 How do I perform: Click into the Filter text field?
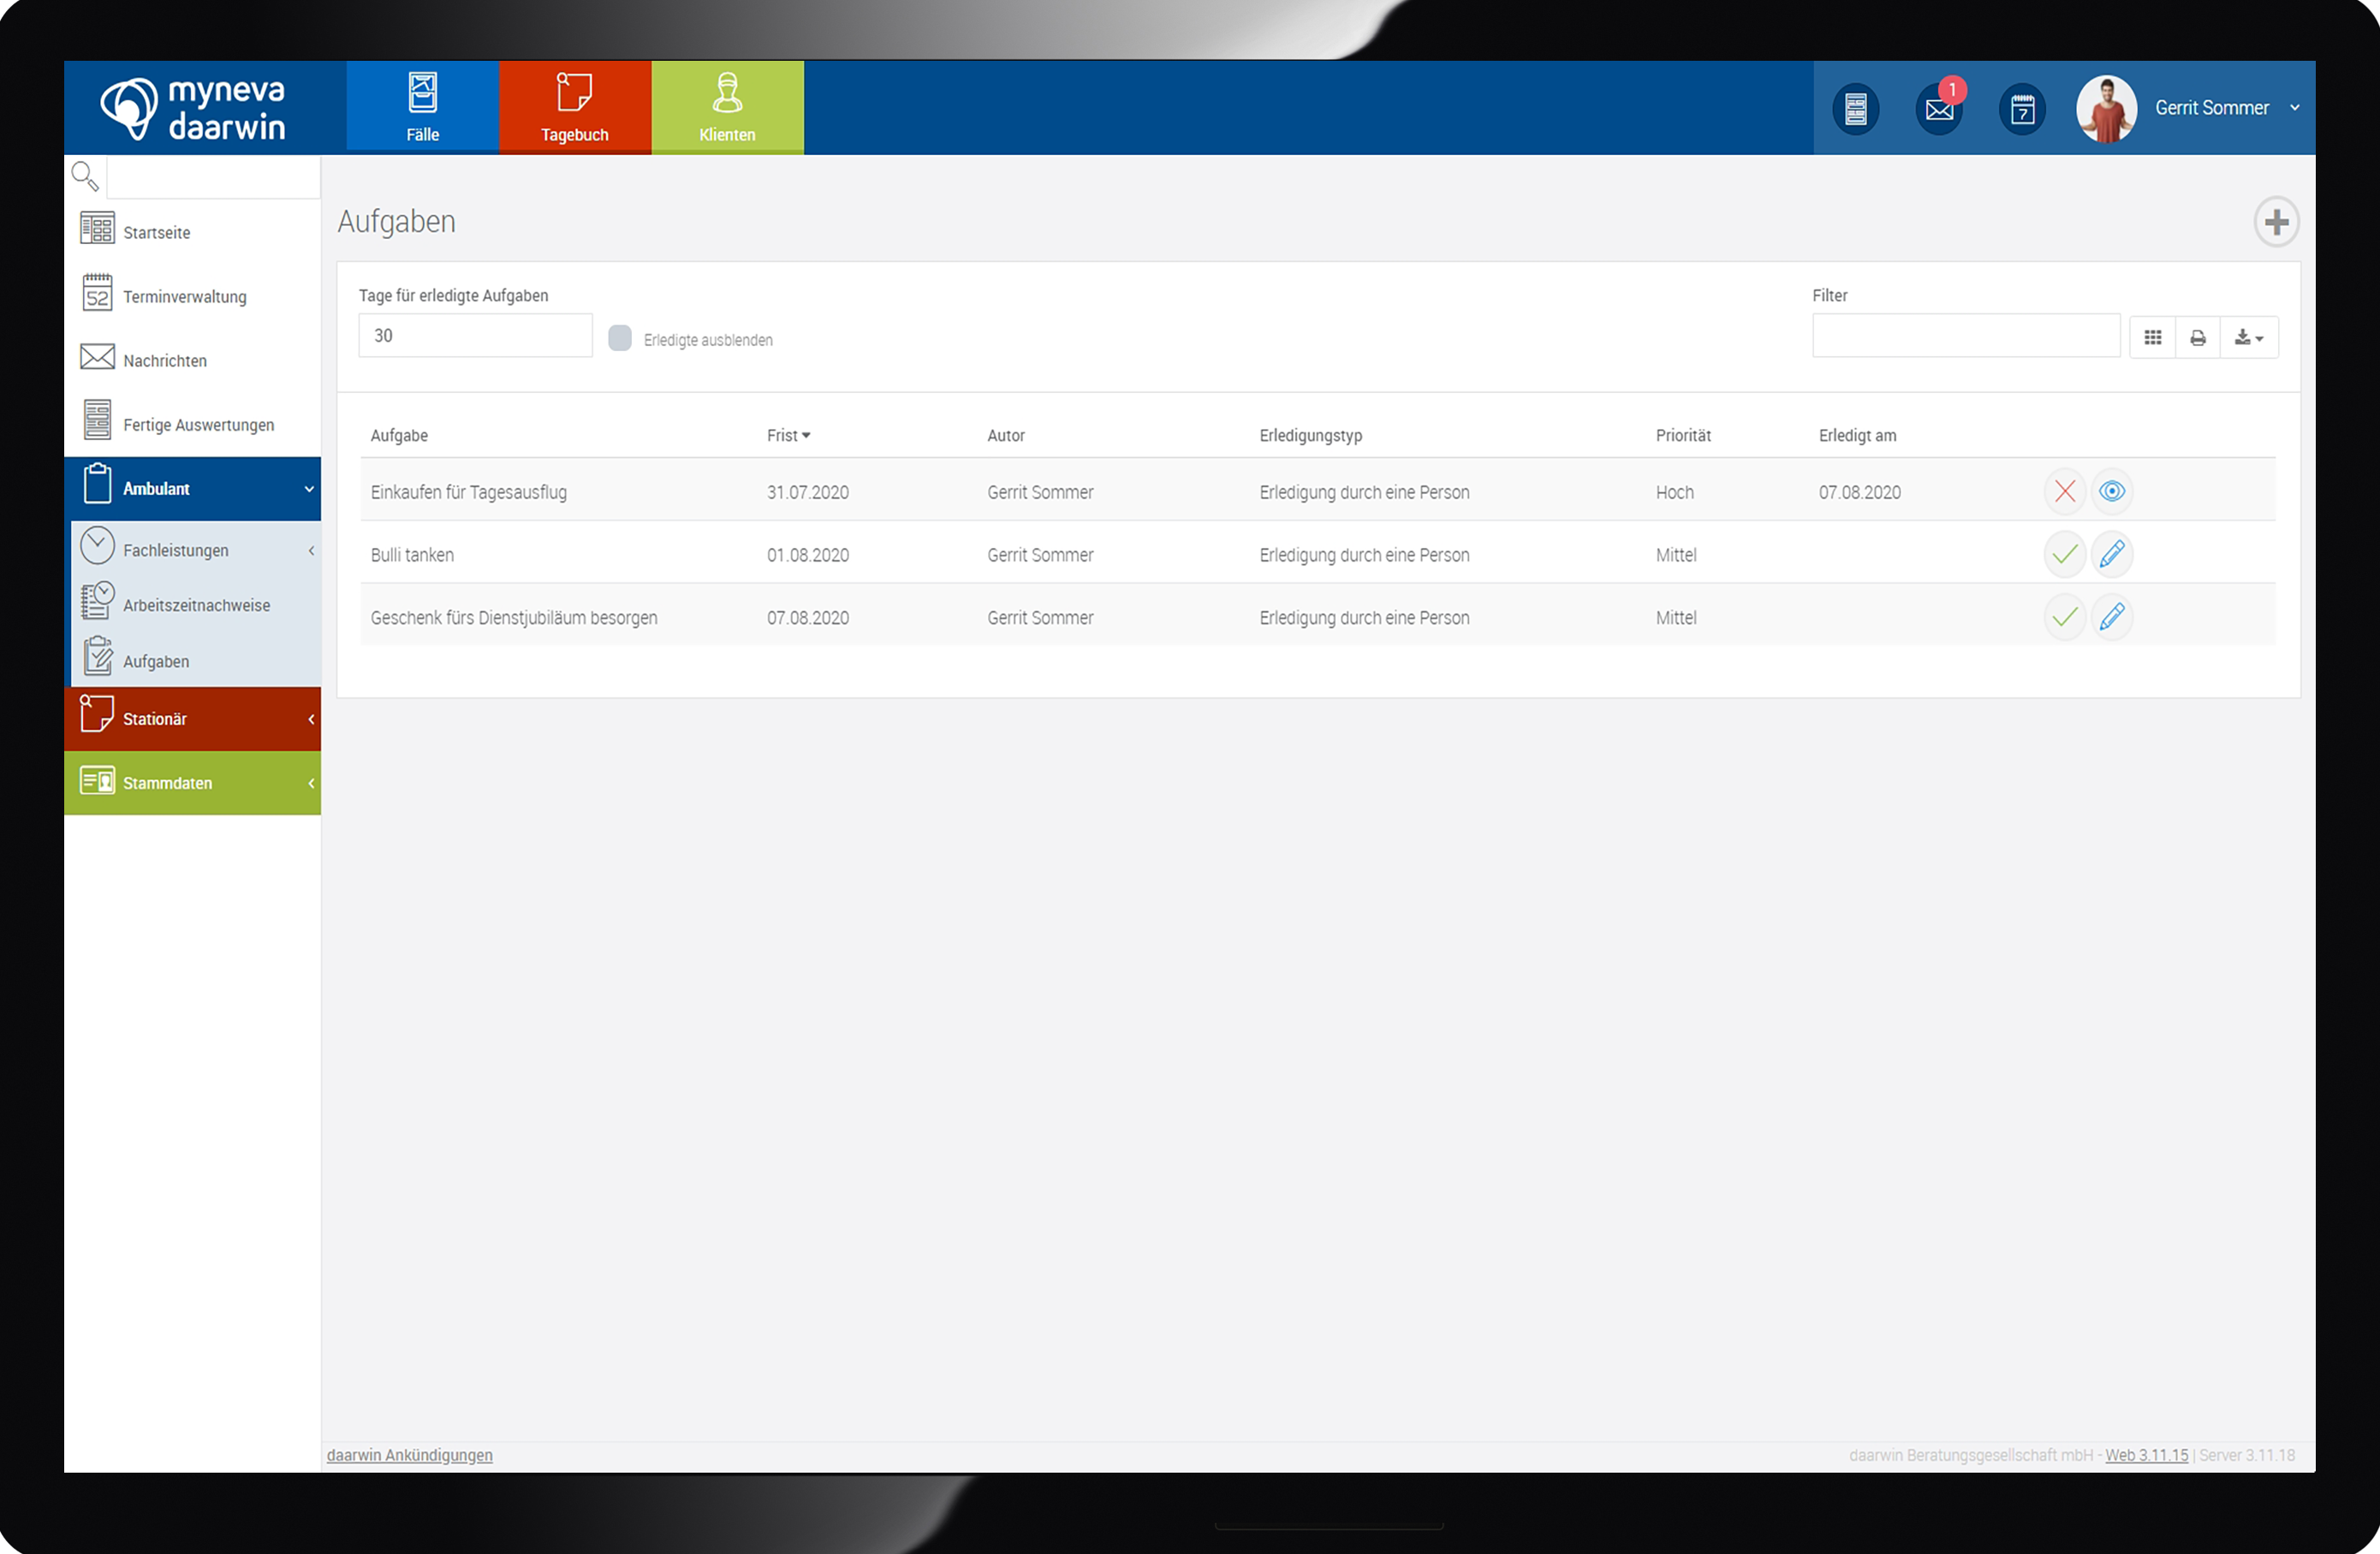1966,335
